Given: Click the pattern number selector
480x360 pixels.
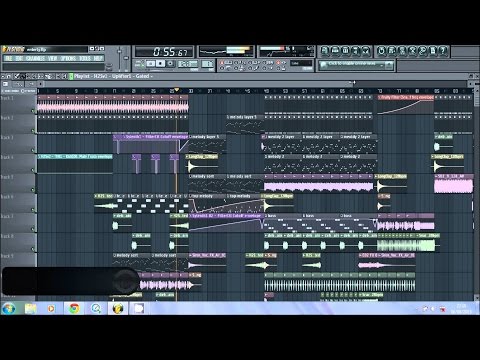Looking at the screenshot, I should click(207, 63).
